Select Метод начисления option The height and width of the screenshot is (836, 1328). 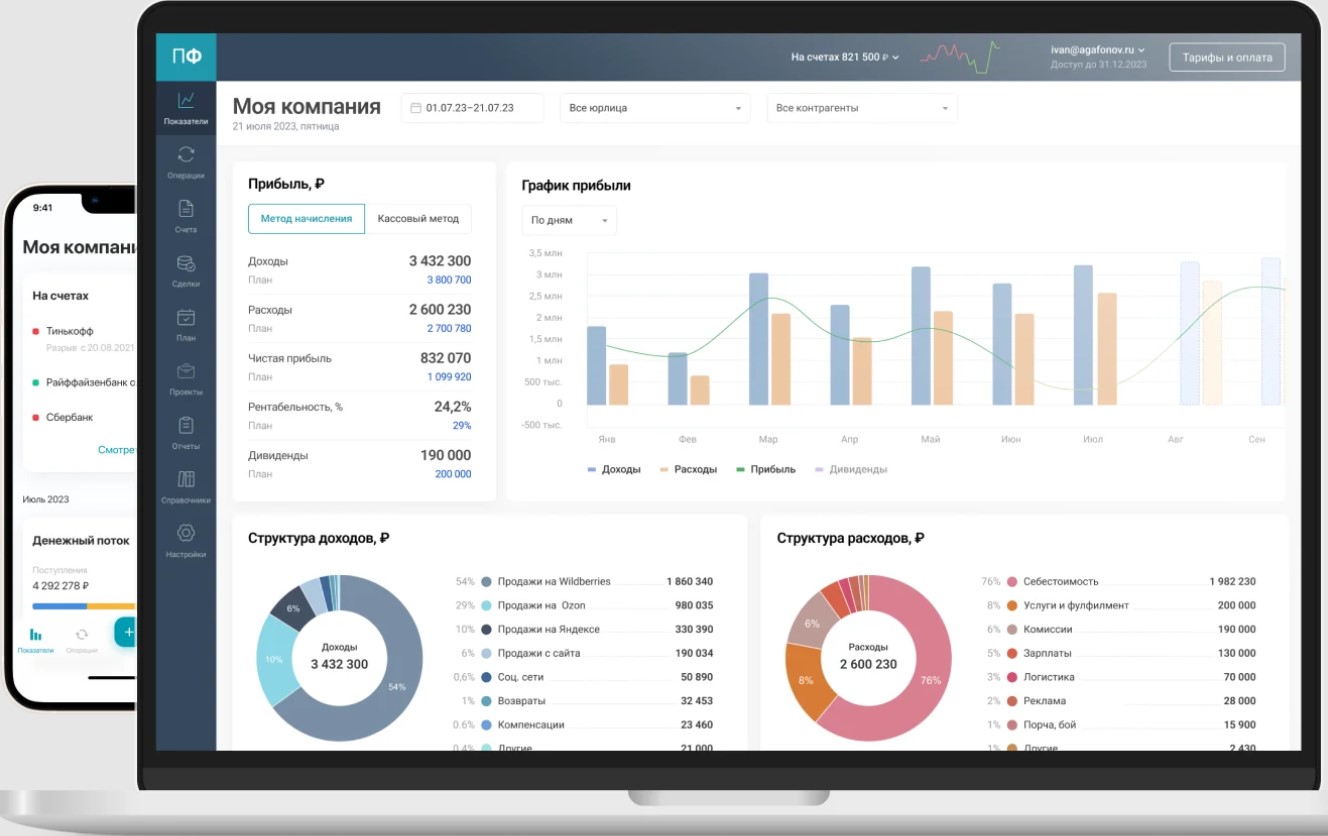(x=306, y=219)
